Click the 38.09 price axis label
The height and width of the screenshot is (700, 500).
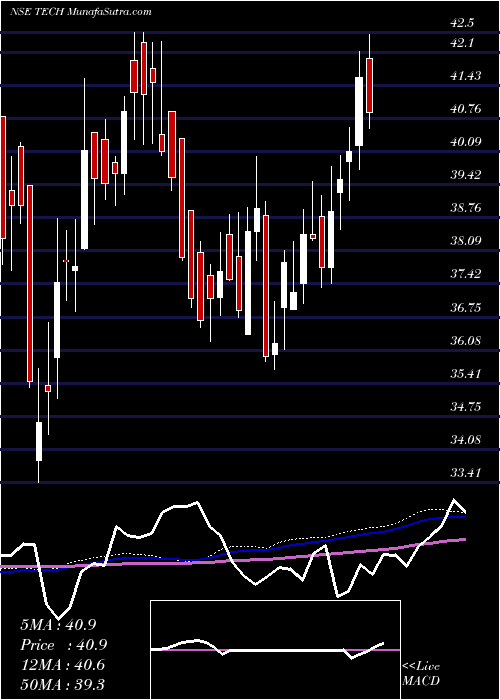(x=466, y=241)
